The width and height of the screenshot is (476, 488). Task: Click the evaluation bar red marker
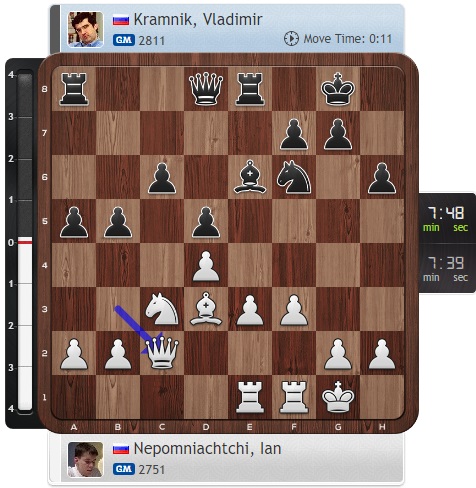pyautogui.click(x=25, y=241)
